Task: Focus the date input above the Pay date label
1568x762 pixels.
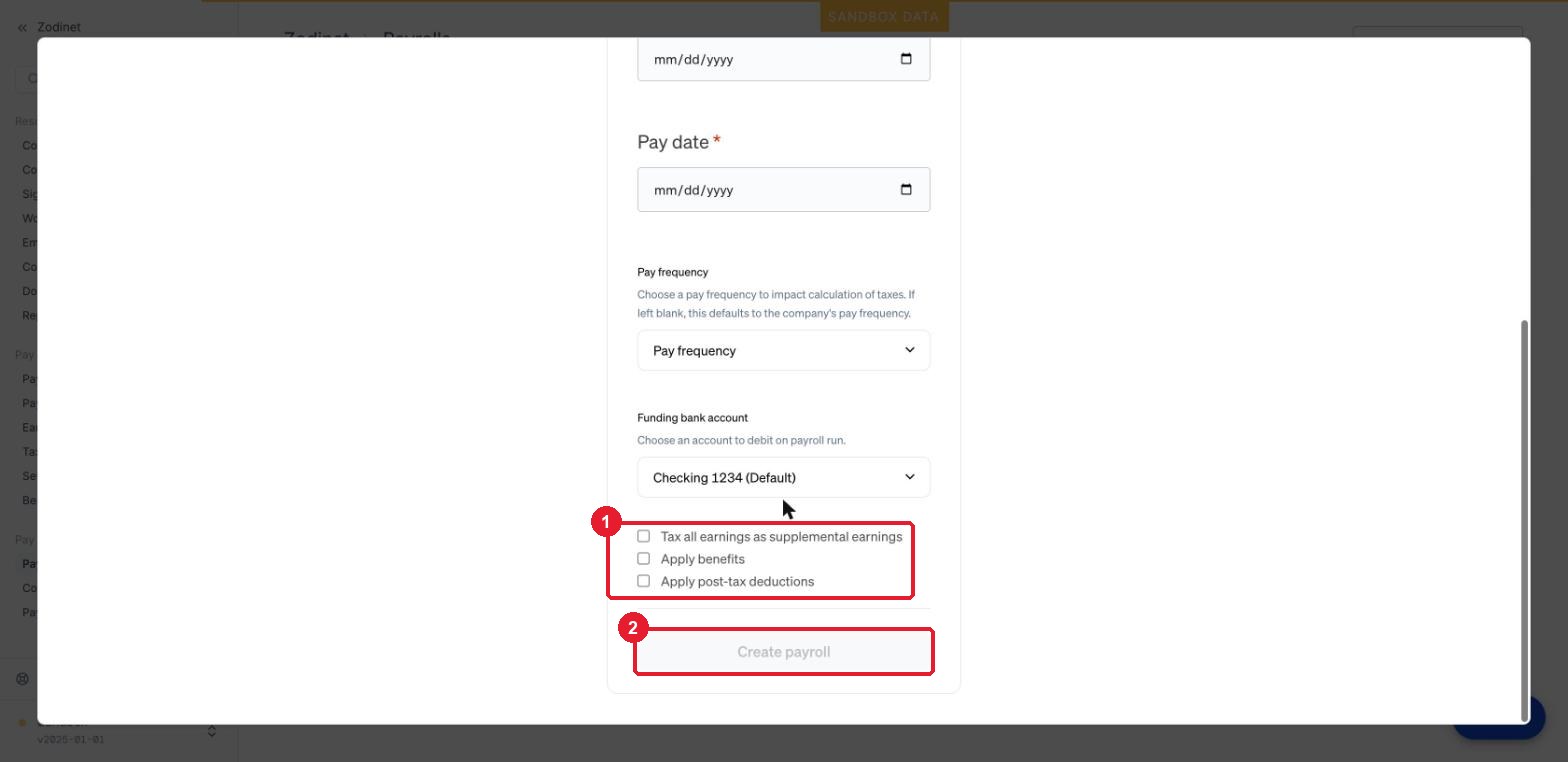Action: pos(784,59)
